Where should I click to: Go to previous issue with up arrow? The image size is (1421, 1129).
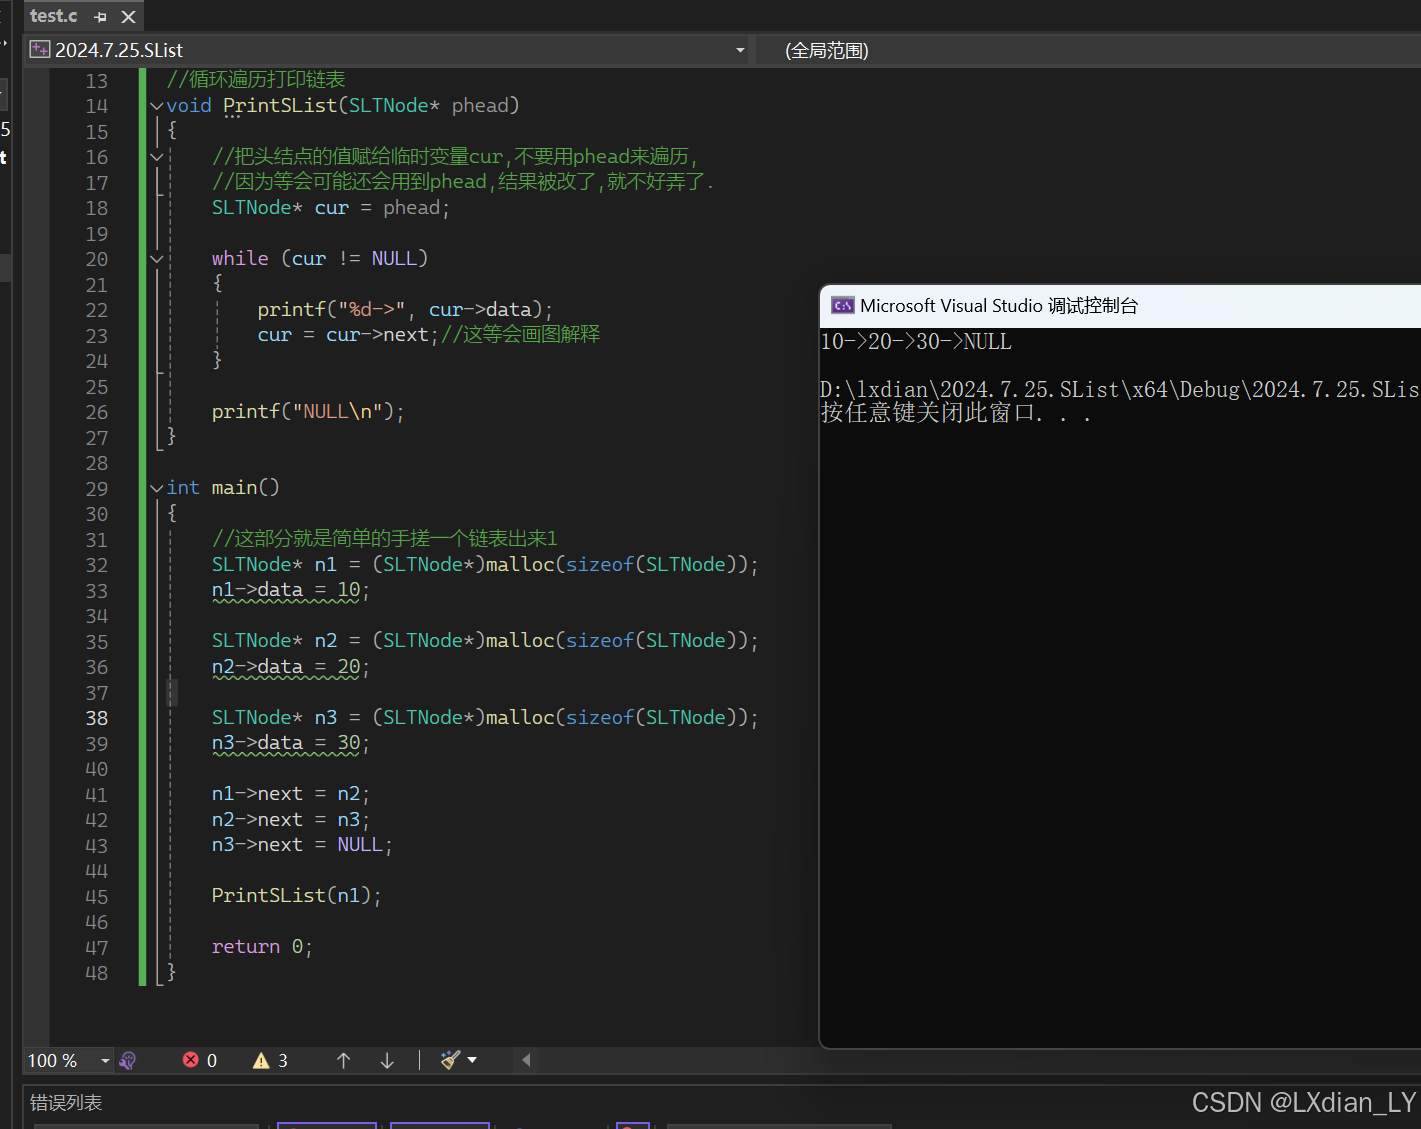[x=344, y=1060]
